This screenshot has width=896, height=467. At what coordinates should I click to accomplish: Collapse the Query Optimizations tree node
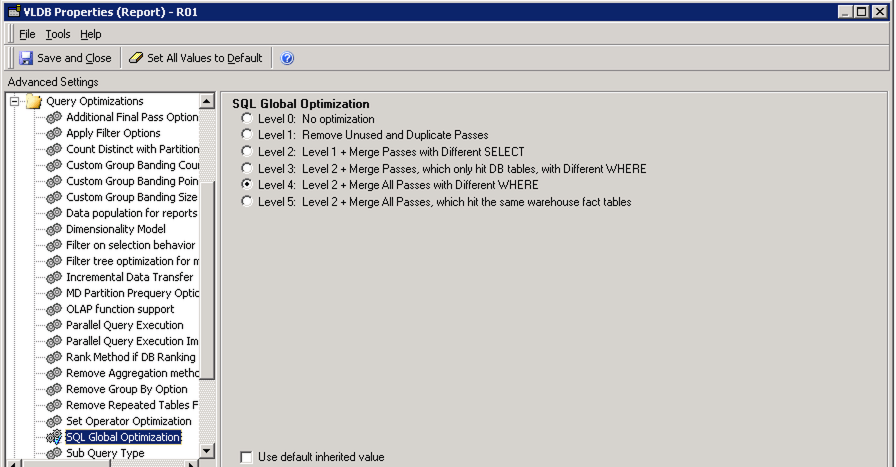coord(14,101)
